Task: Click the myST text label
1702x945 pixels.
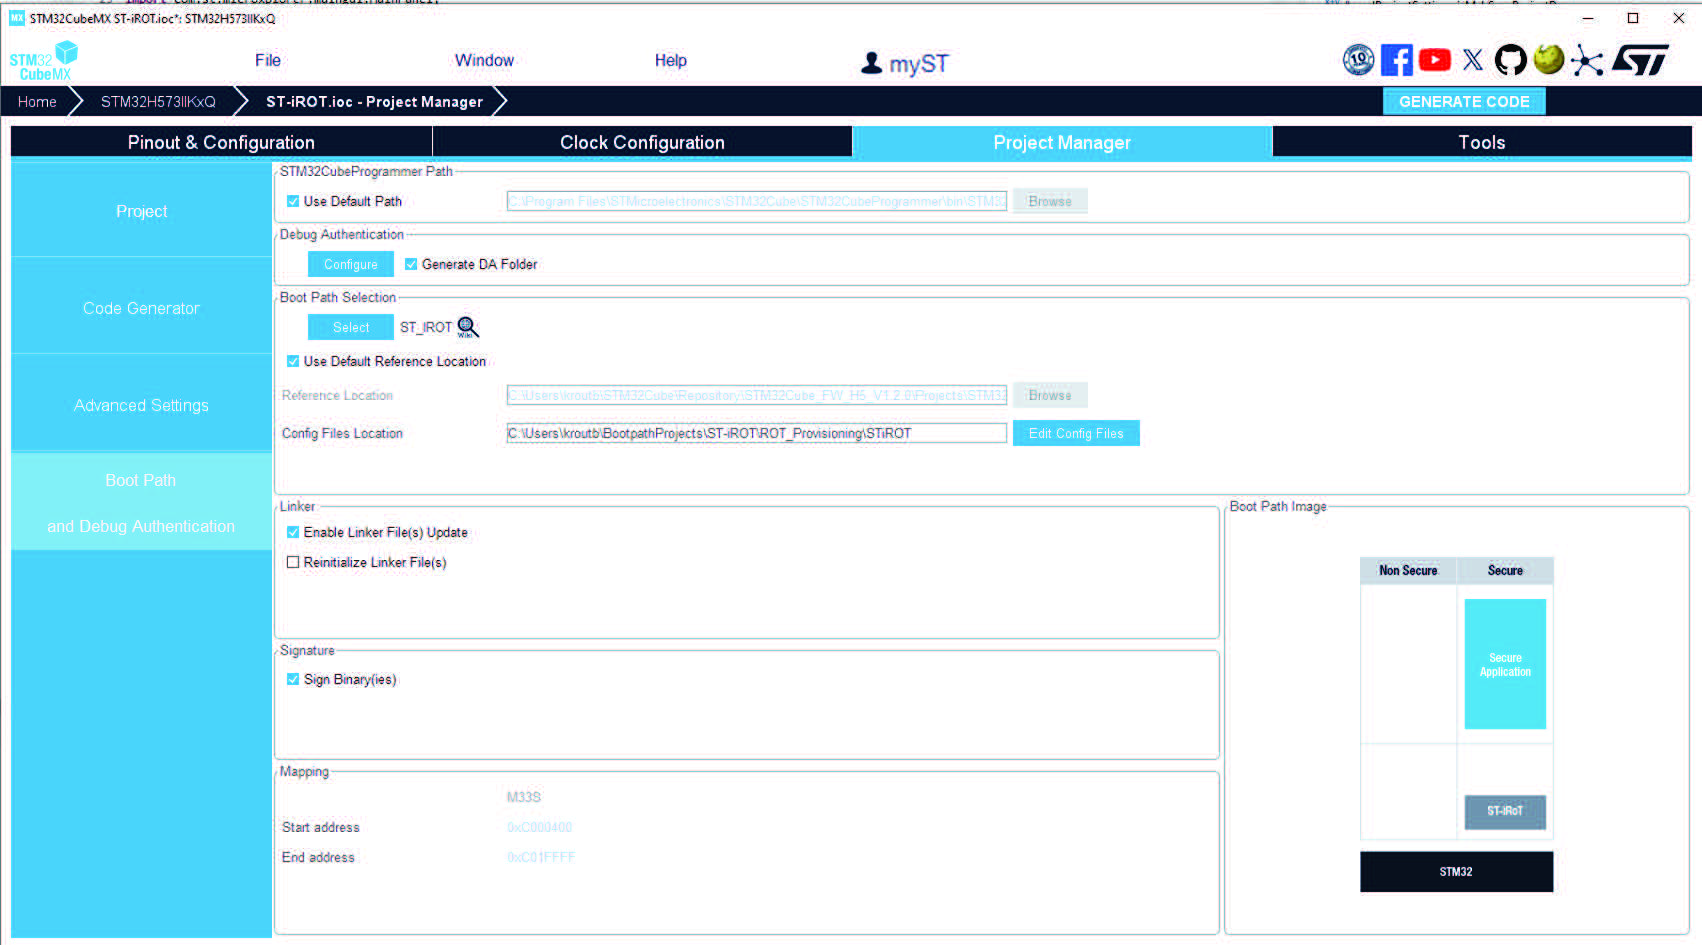Action: (919, 64)
